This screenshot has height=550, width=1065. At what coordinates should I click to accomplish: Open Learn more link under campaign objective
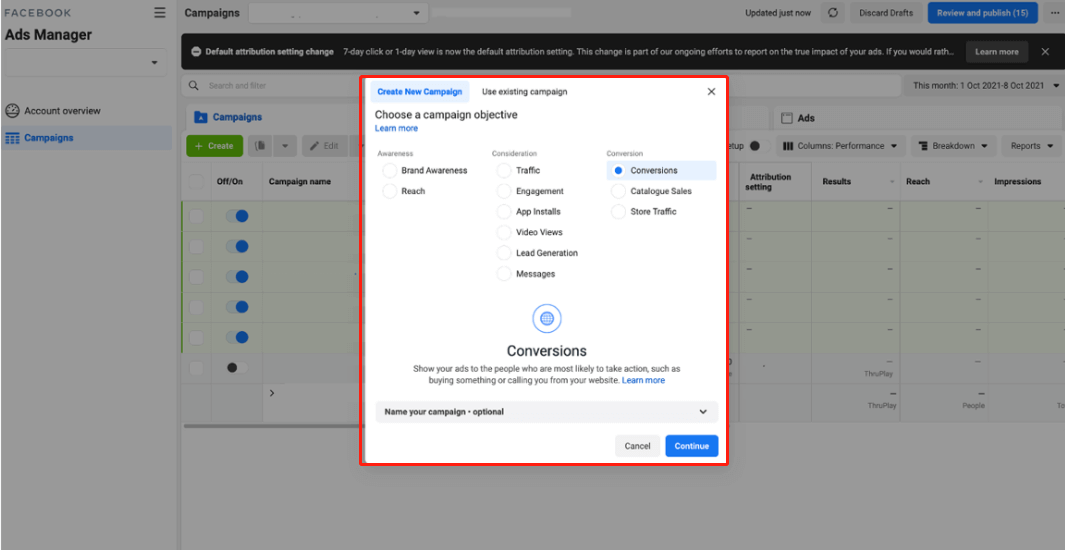[x=396, y=128]
